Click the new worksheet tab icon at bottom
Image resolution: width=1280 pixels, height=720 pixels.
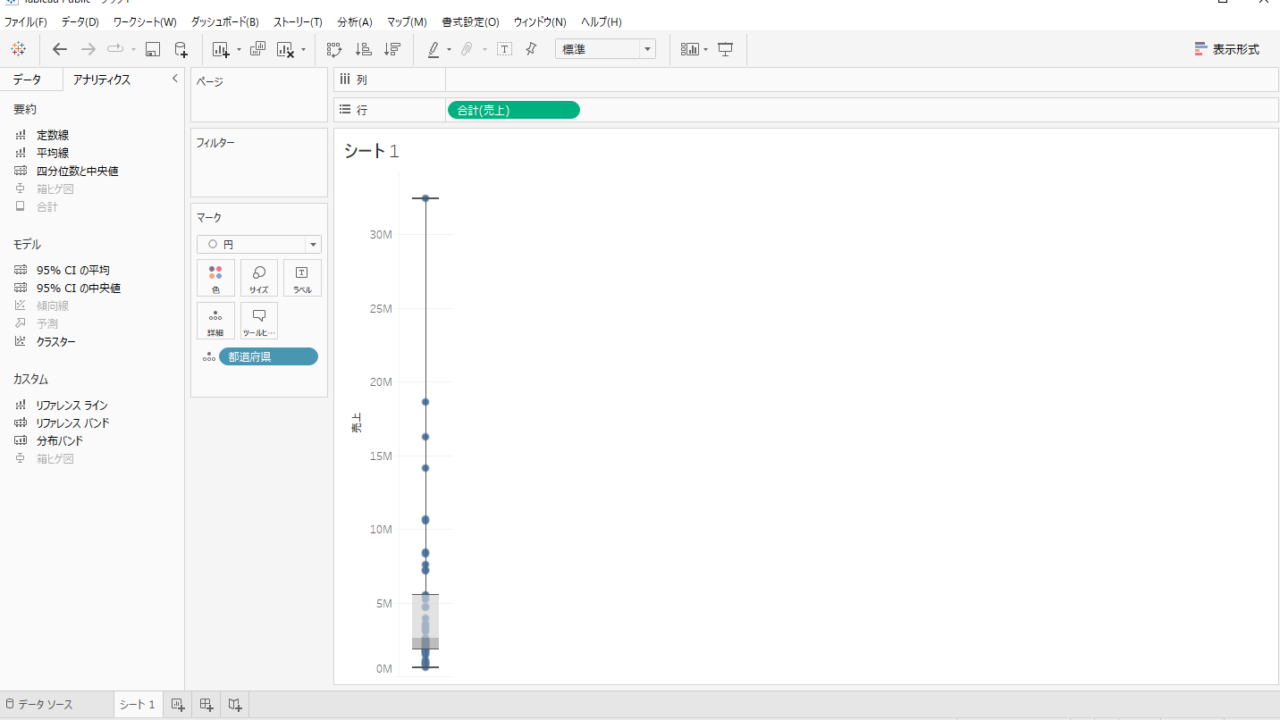178,704
